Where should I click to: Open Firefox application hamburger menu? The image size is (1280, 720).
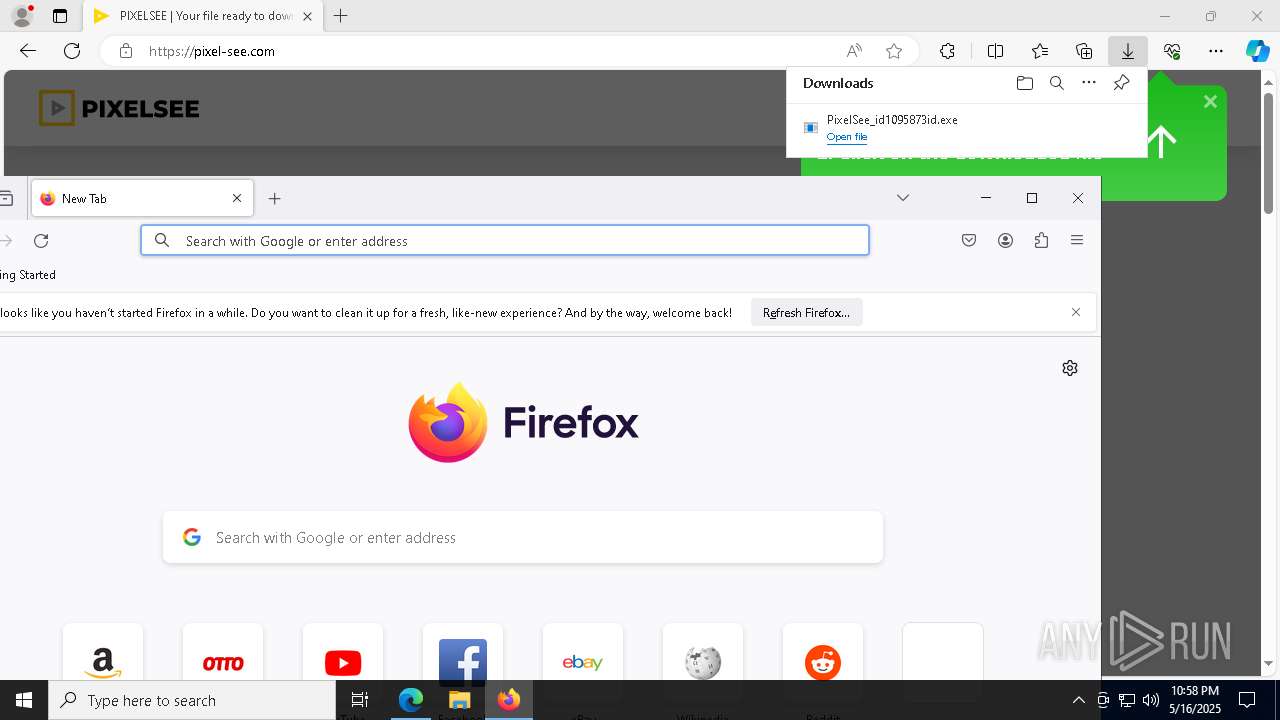pyautogui.click(x=1077, y=240)
